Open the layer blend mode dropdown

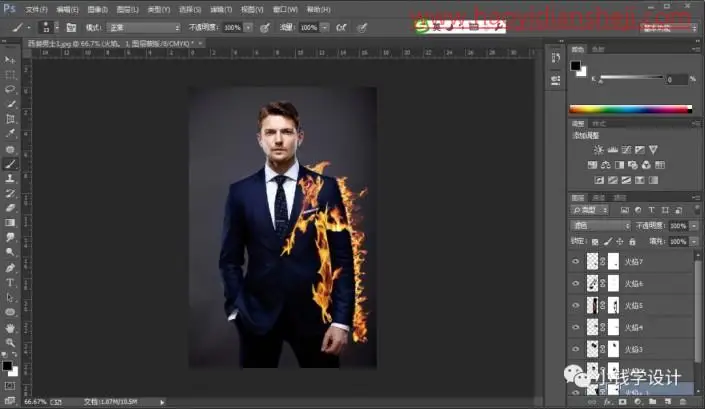pyautogui.click(x=601, y=226)
